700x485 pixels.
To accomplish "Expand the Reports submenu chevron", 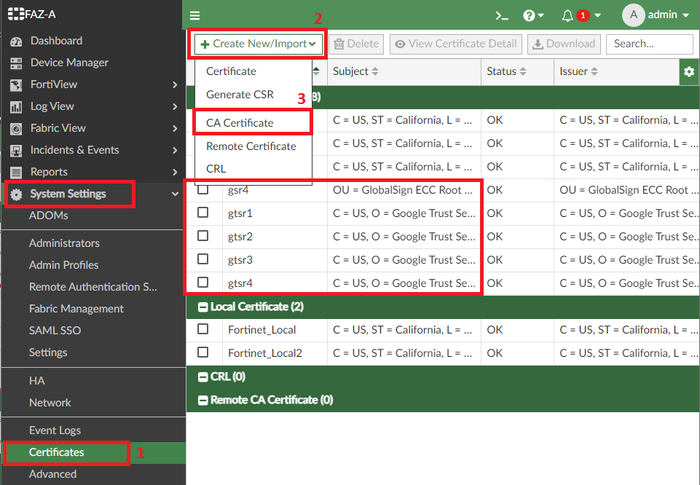I will pyautogui.click(x=175, y=172).
